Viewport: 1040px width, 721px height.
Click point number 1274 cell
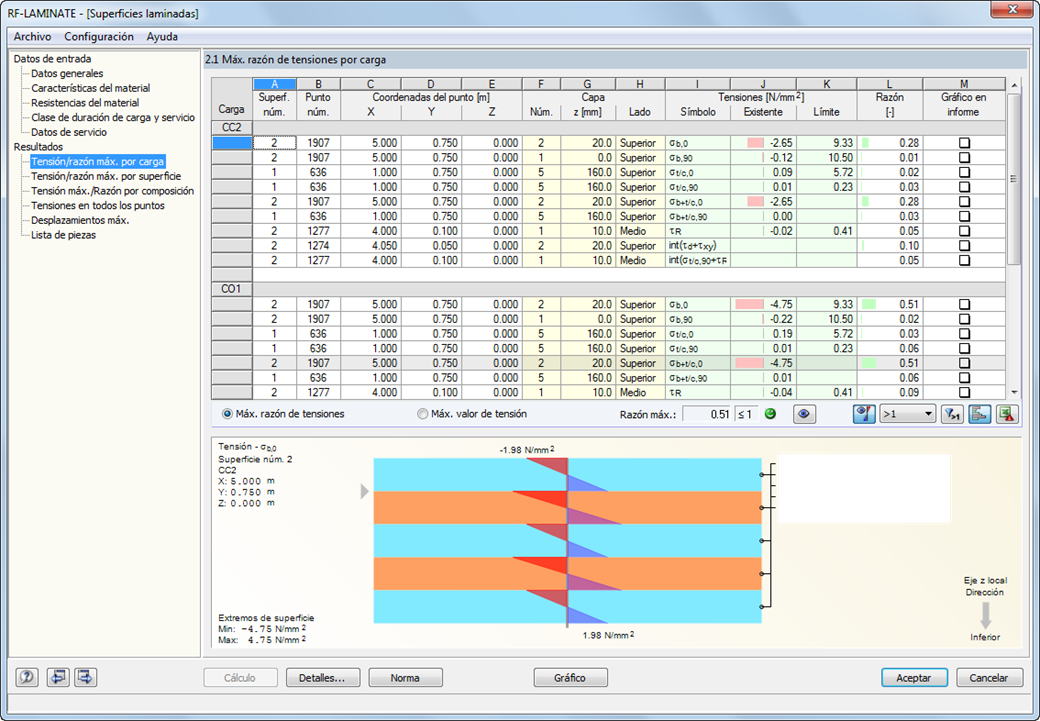tap(318, 245)
